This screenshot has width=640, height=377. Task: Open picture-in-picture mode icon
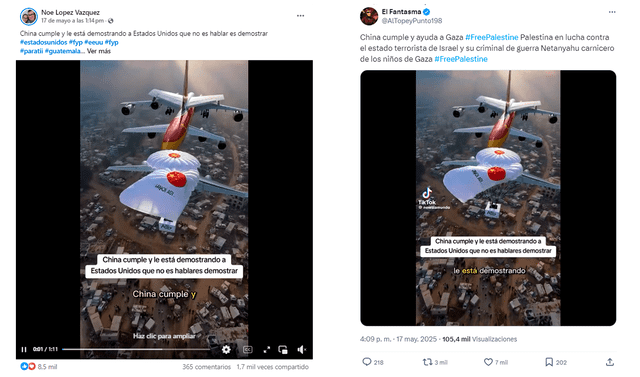[x=282, y=350]
